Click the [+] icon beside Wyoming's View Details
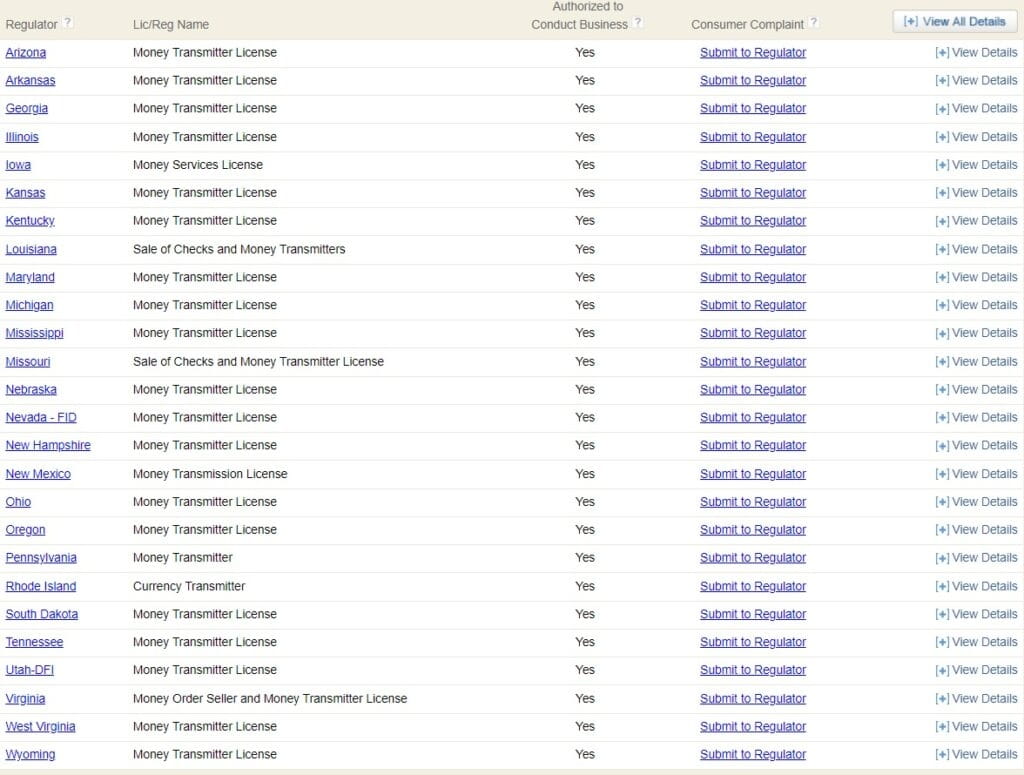1024x775 pixels. pyautogui.click(x=940, y=754)
